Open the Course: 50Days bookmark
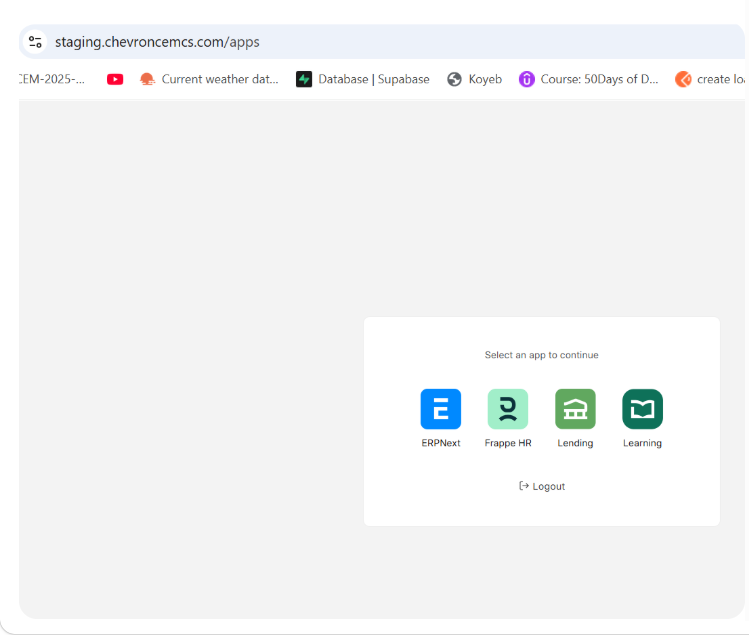The height and width of the screenshot is (635, 749). 599,79
